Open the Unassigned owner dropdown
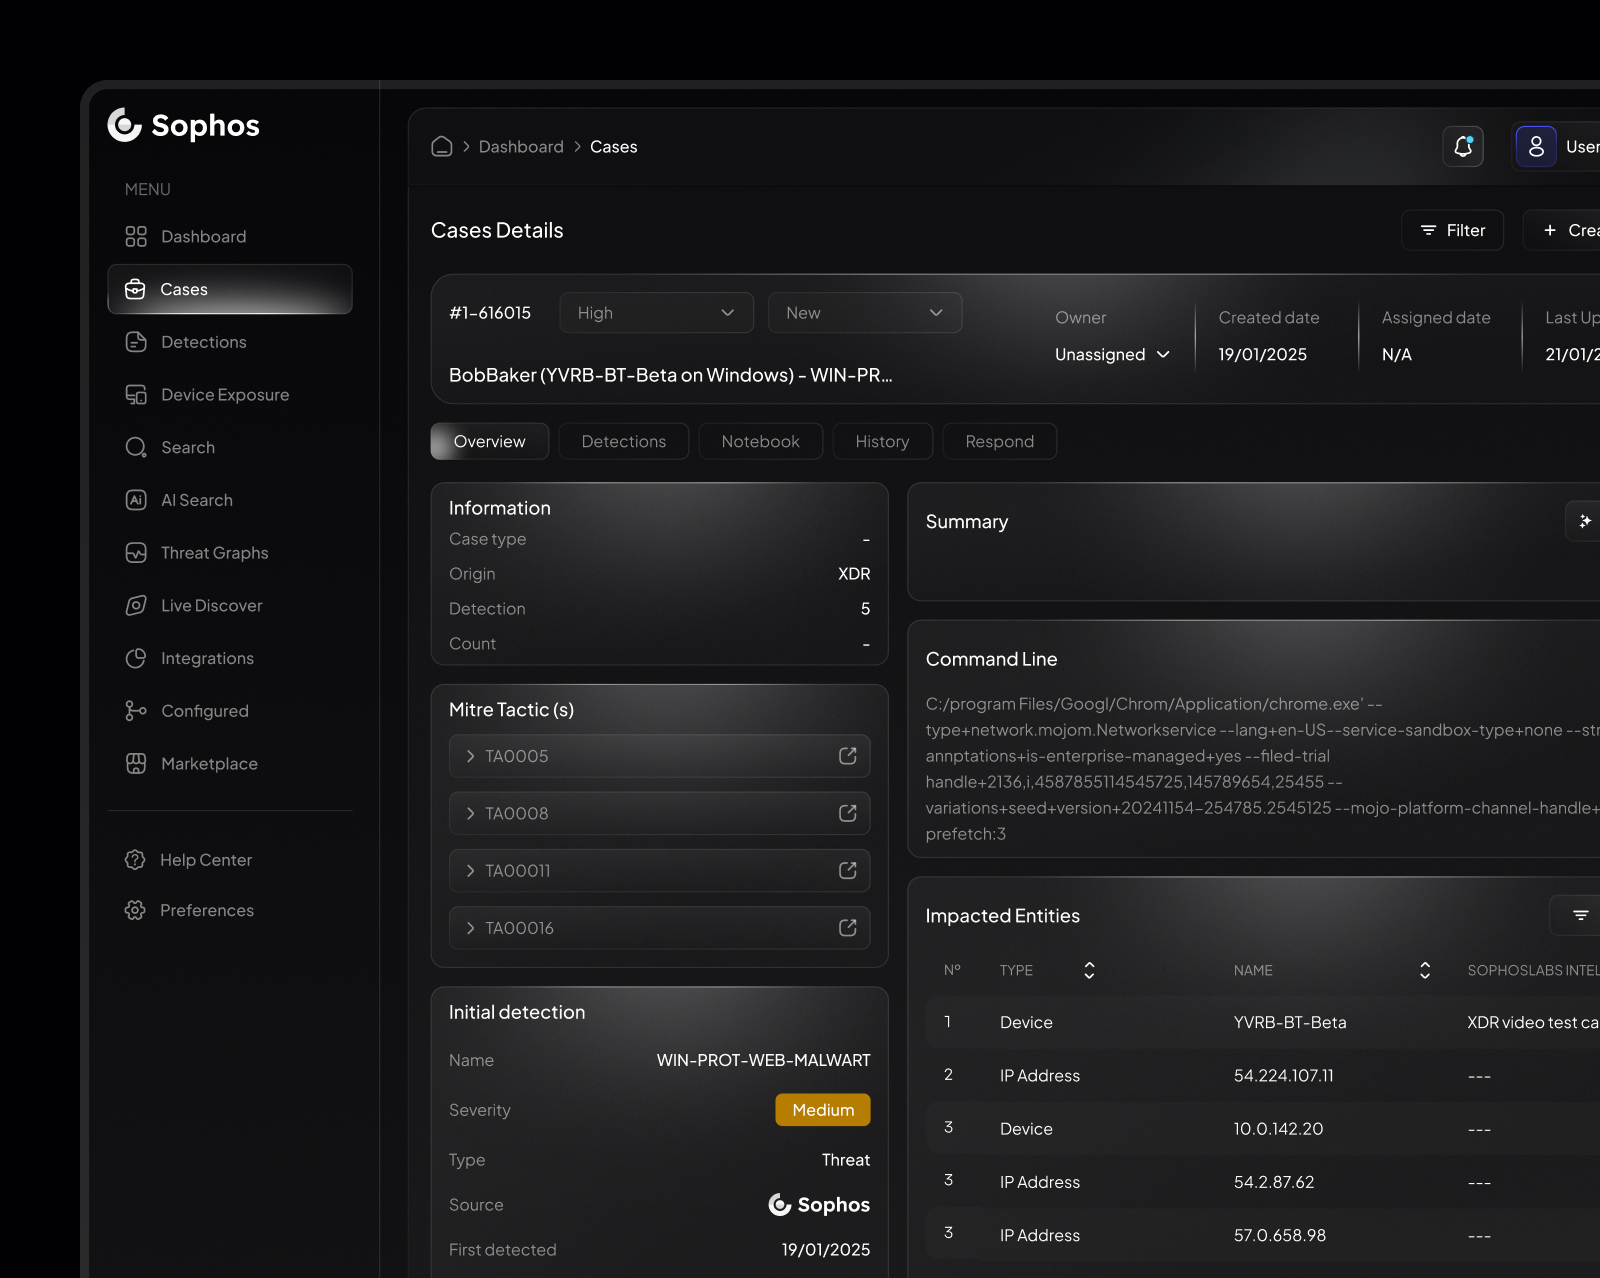 1112,355
